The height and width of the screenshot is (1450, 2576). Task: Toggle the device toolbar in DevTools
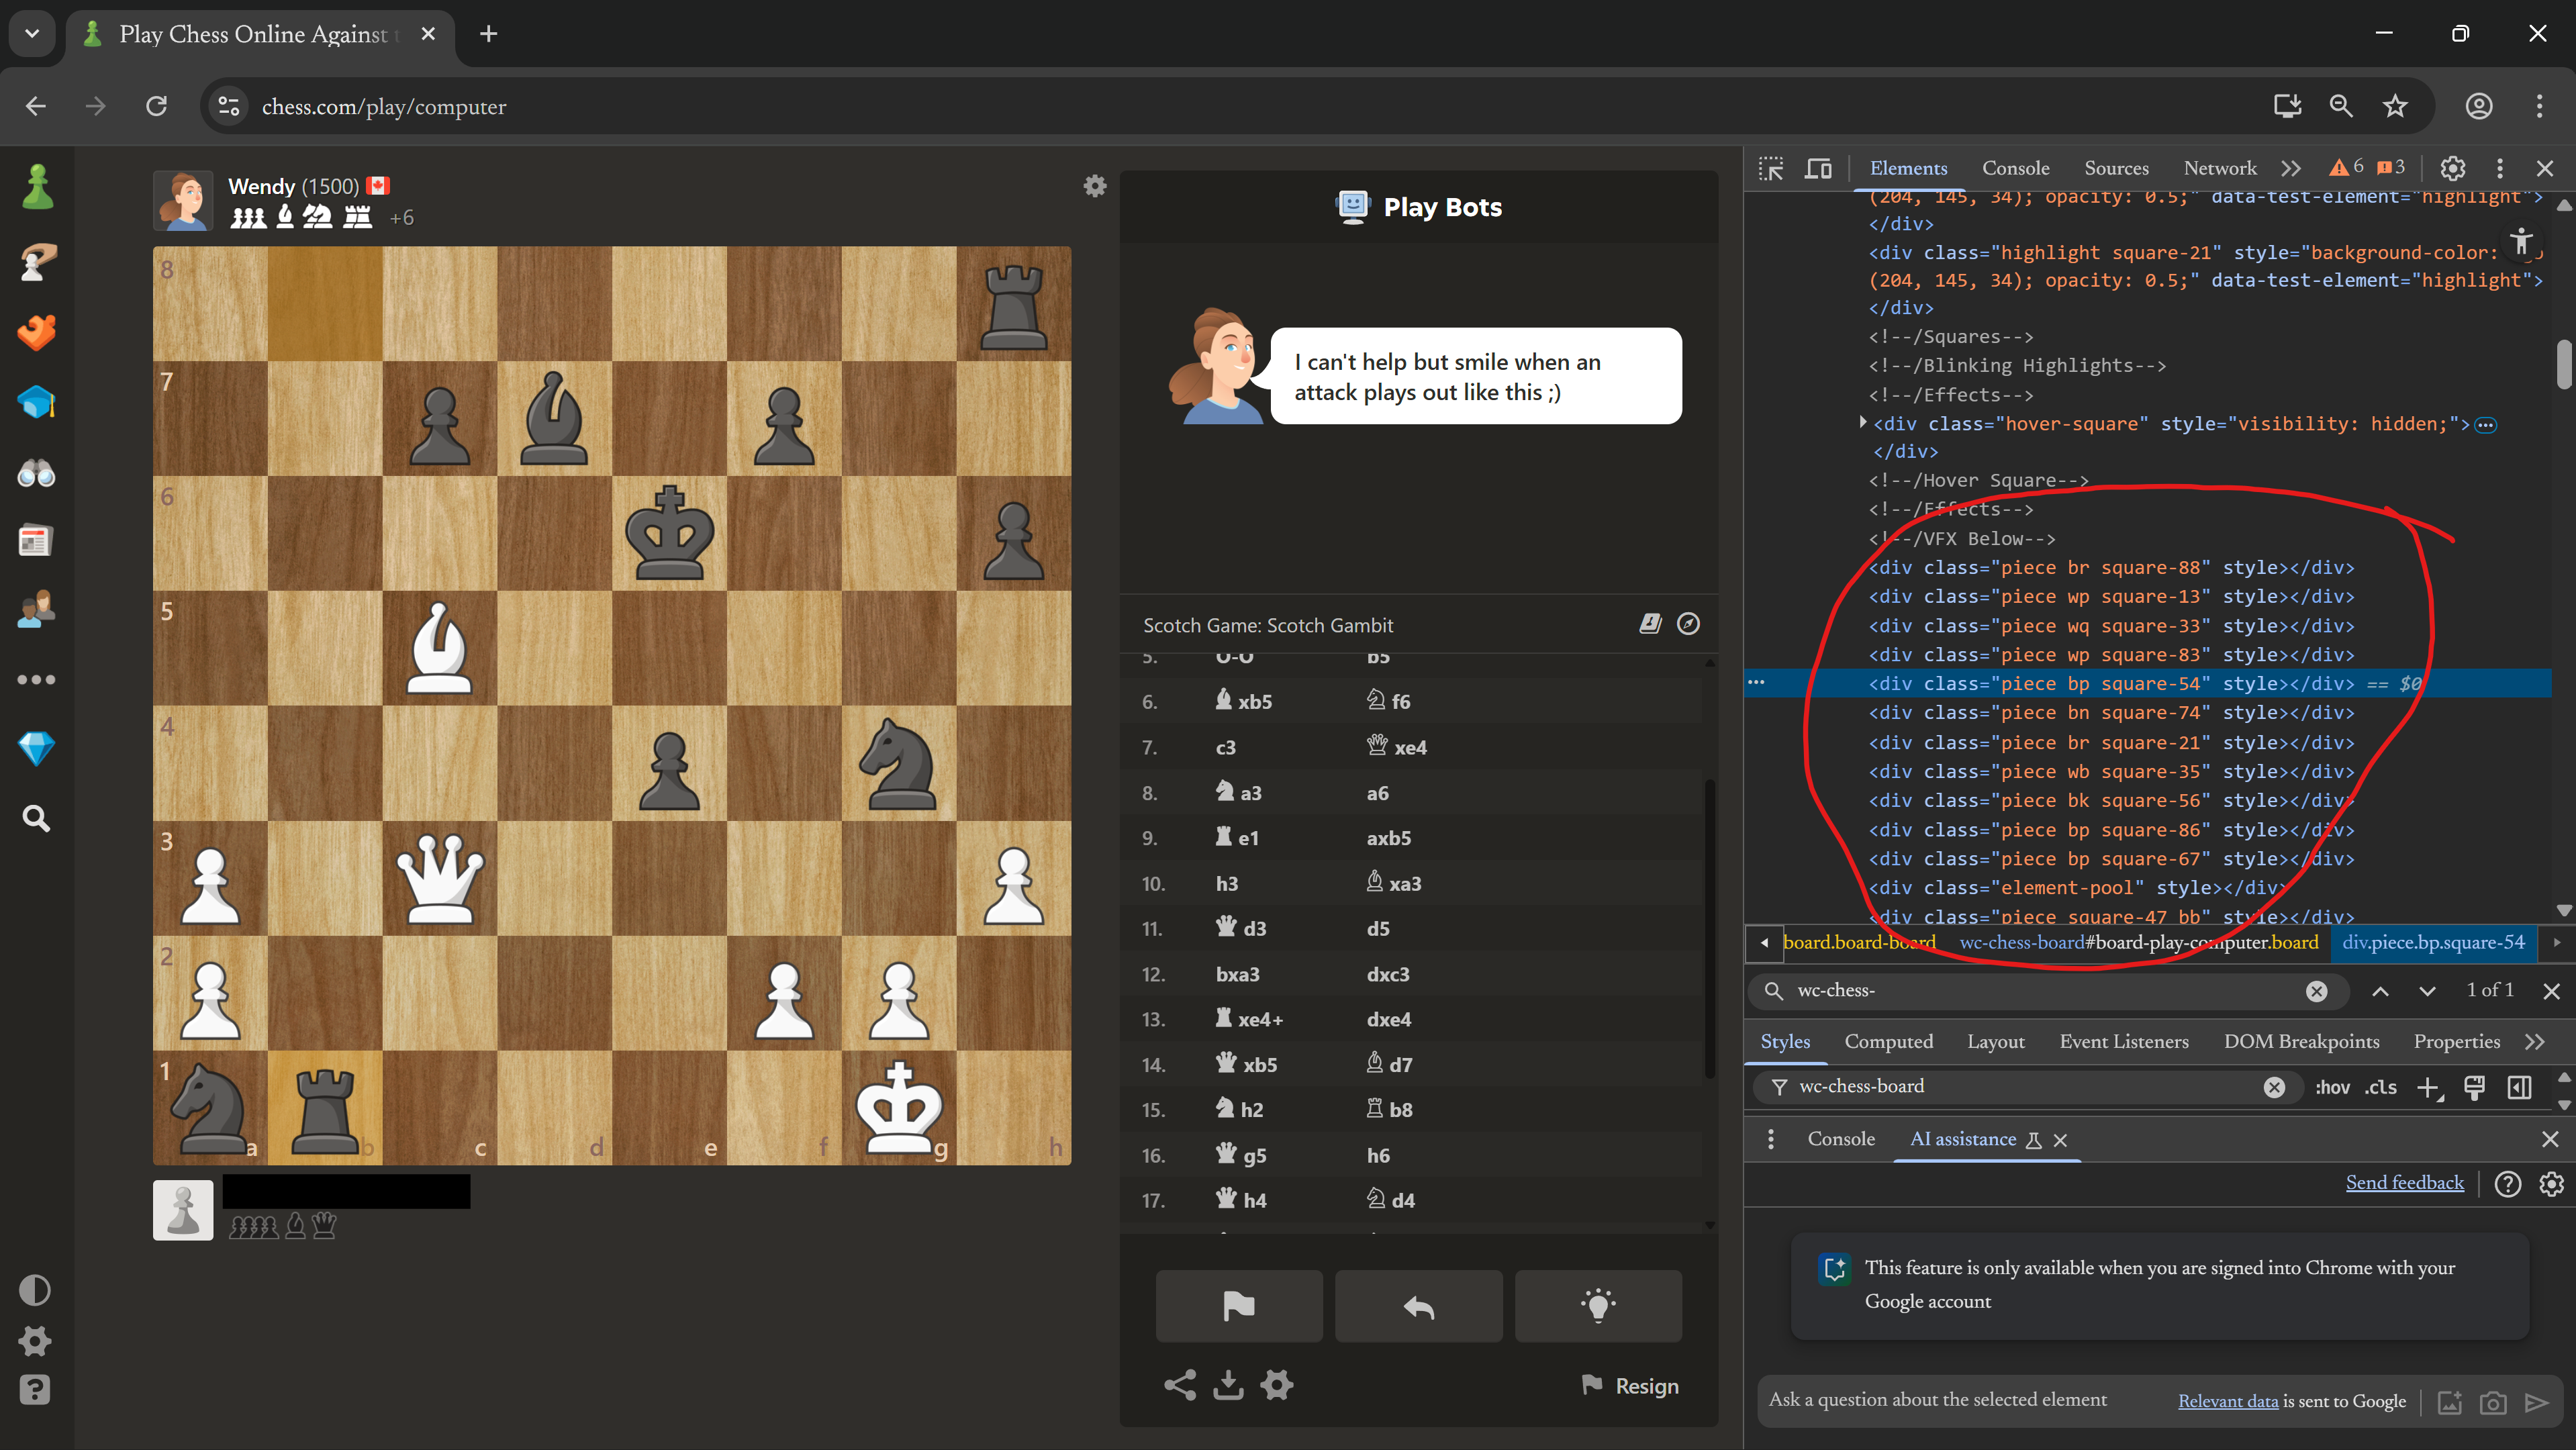point(1818,168)
